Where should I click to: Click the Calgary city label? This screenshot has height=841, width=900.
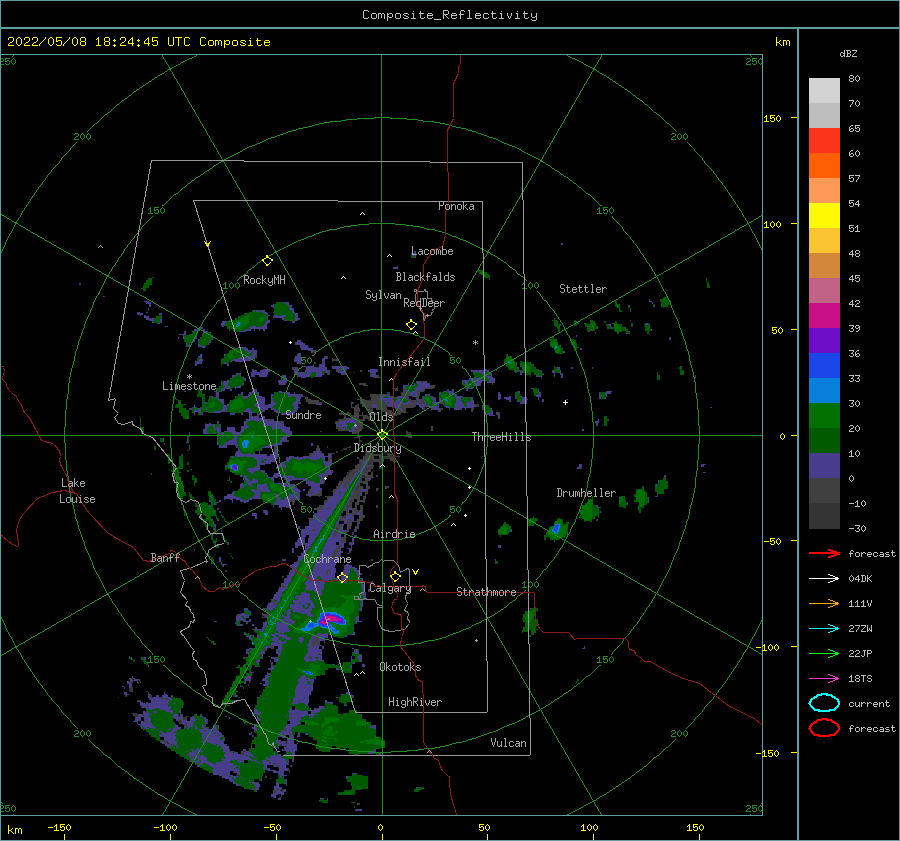[x=390, y=588]
